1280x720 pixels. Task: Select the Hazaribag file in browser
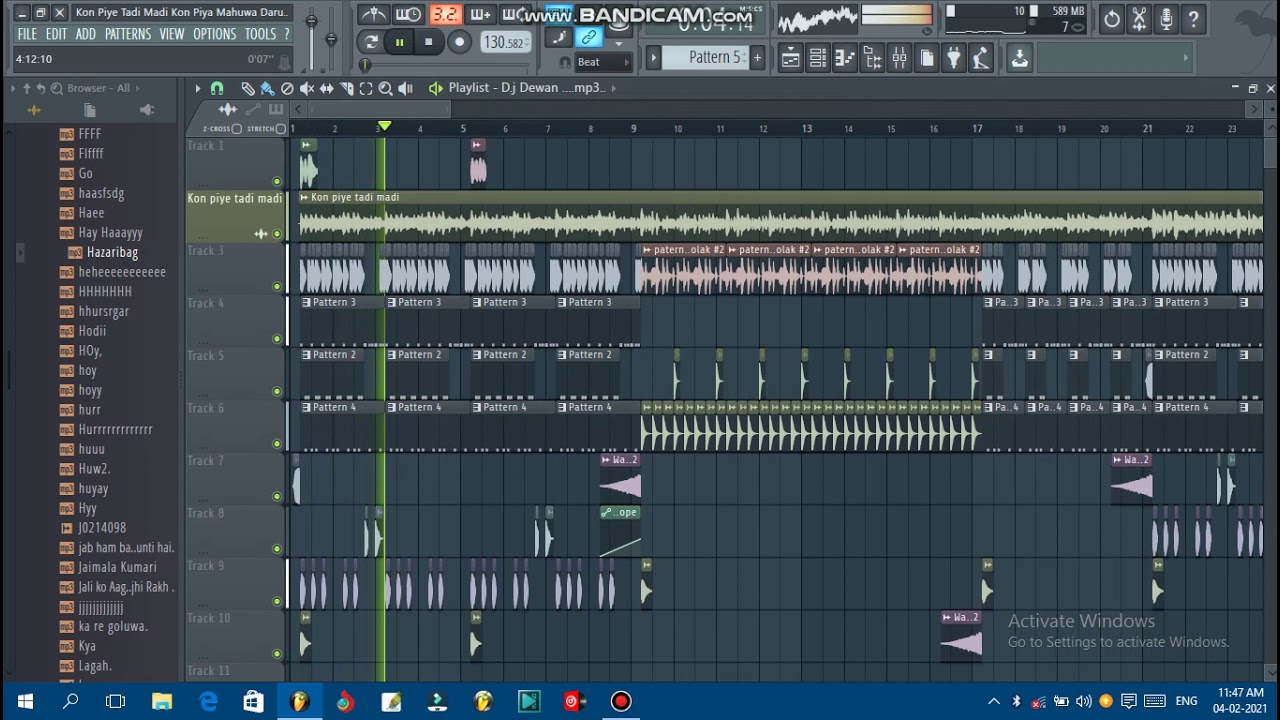point(112,252)
